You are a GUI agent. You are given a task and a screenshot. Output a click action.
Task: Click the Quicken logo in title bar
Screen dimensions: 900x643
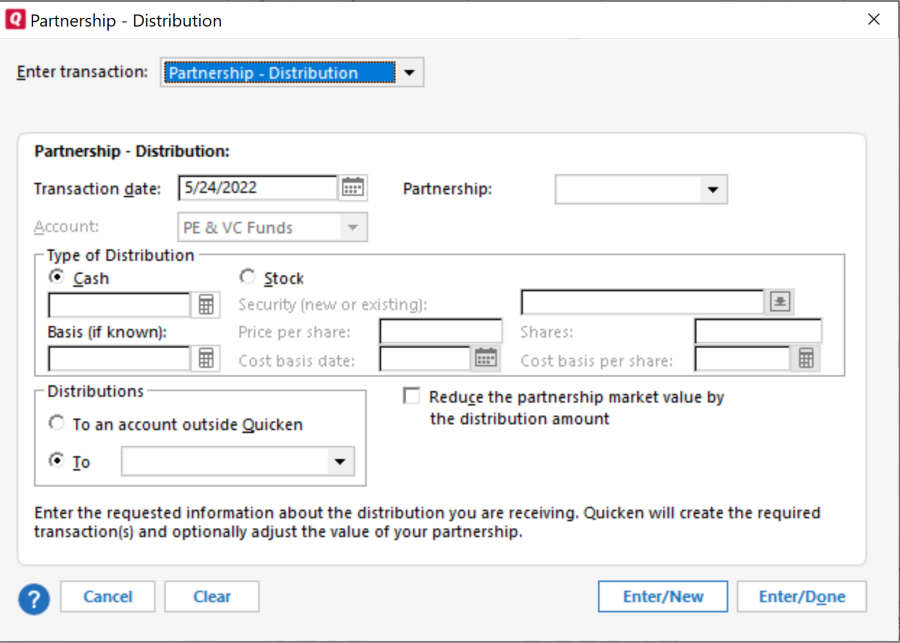point(16,20)
